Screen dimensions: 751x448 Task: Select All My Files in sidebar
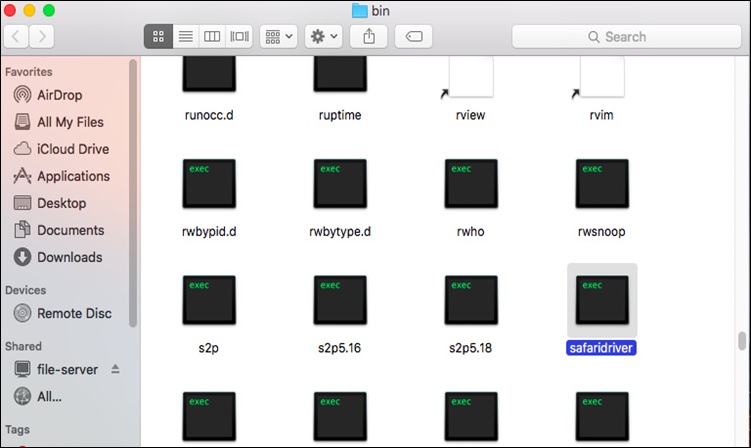pos(58,122)
